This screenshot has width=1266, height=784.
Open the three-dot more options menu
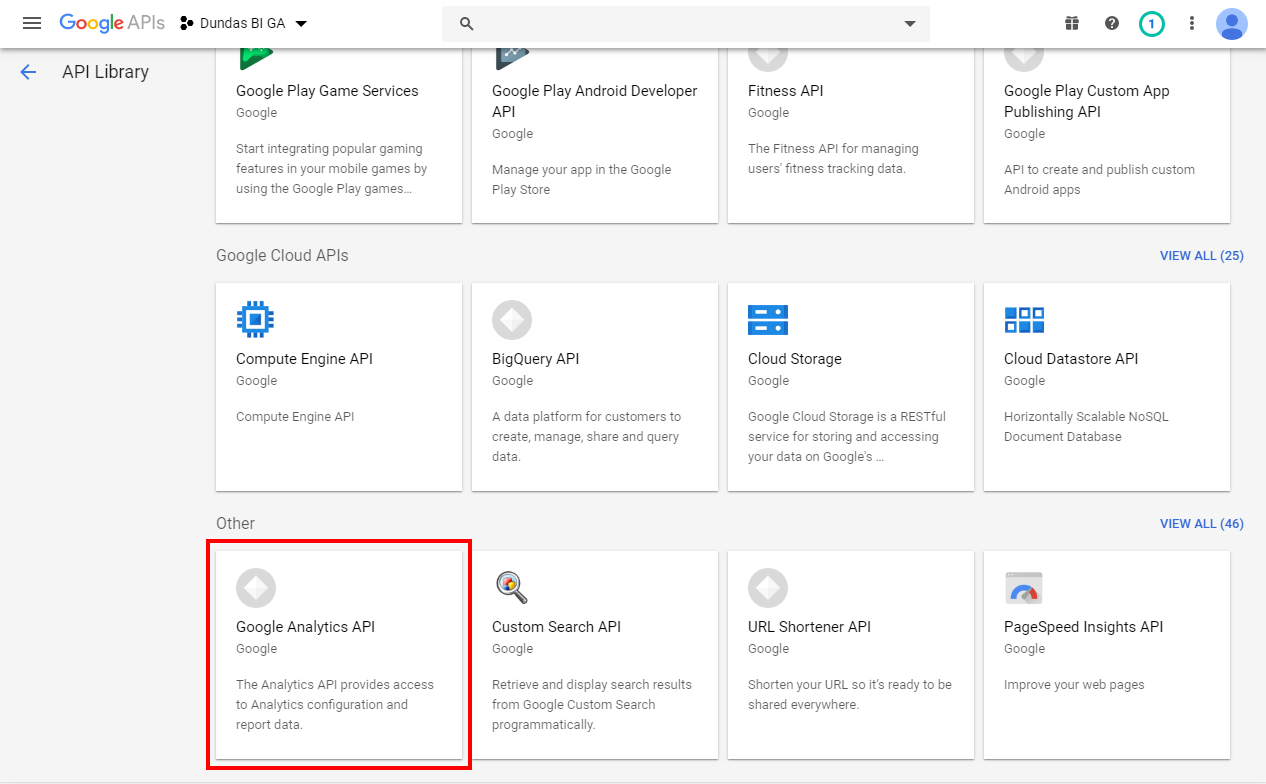[x=1192, y=23]
